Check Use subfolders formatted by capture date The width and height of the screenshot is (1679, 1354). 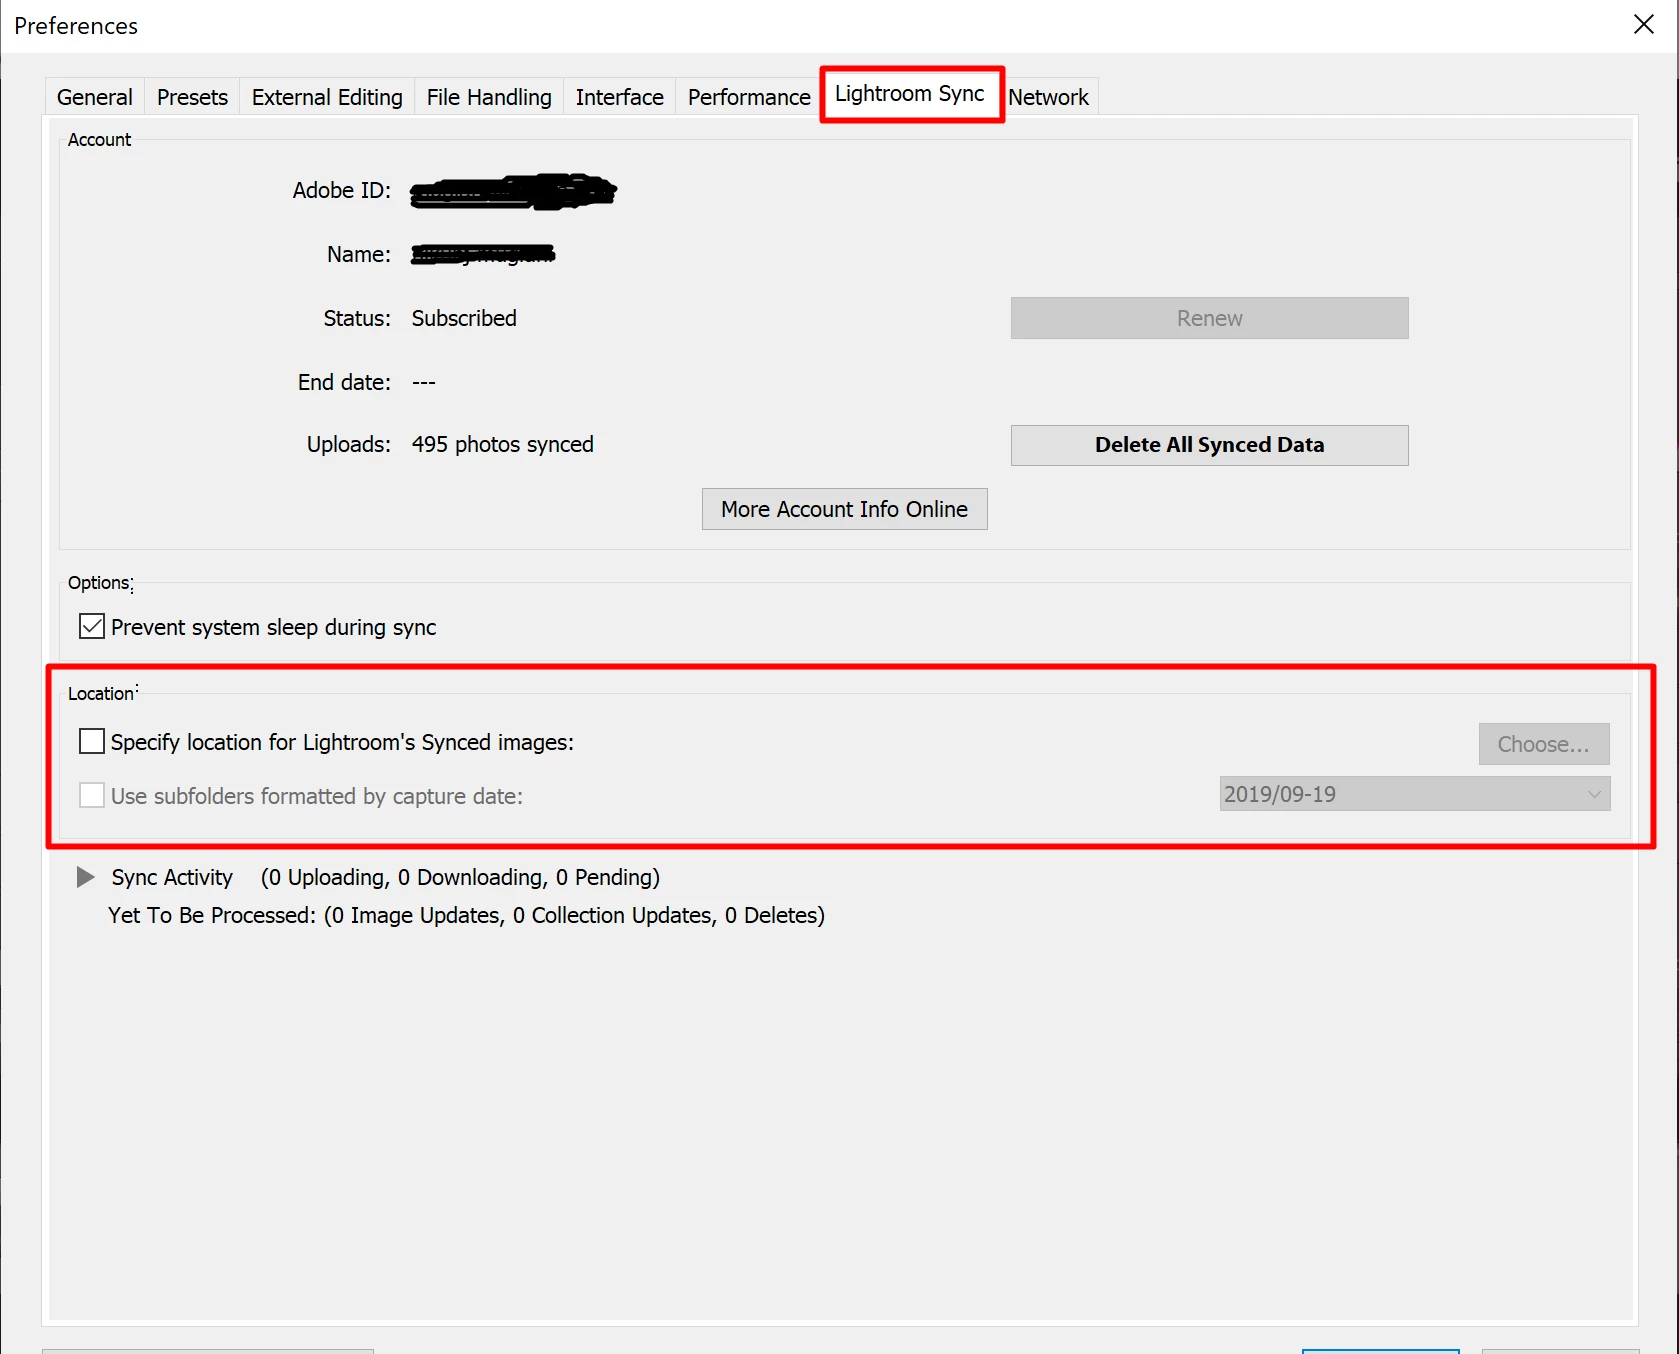92,795
